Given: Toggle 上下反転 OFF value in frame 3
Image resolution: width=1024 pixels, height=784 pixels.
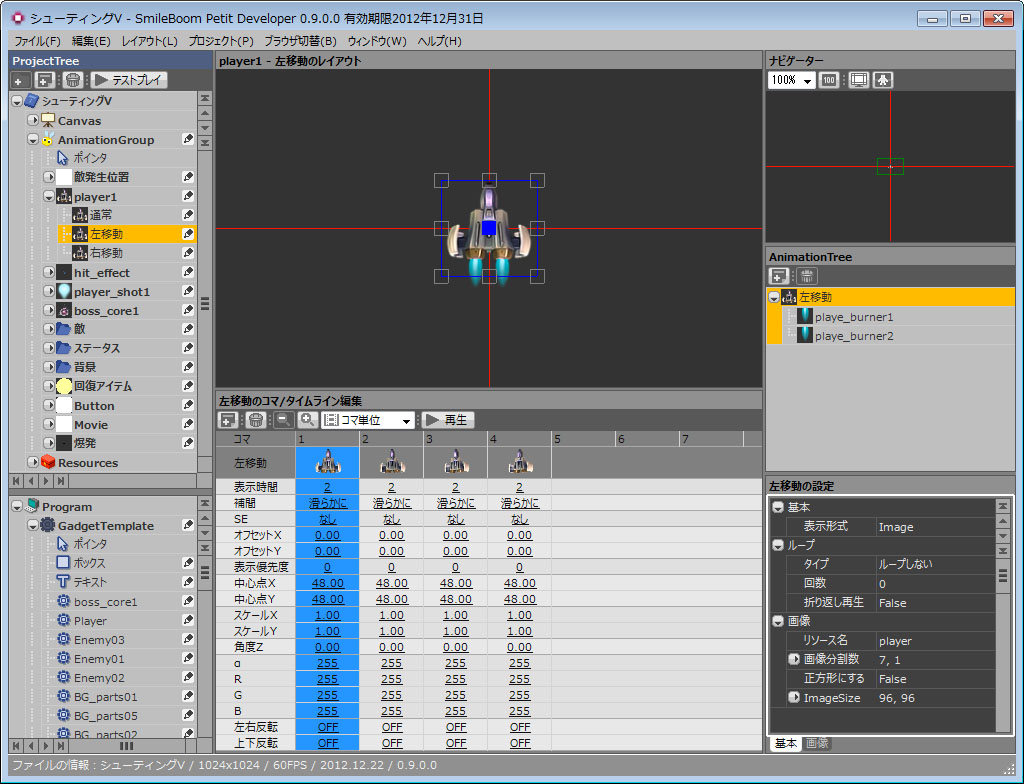Looking at the screenshot, I should point(455,743).
